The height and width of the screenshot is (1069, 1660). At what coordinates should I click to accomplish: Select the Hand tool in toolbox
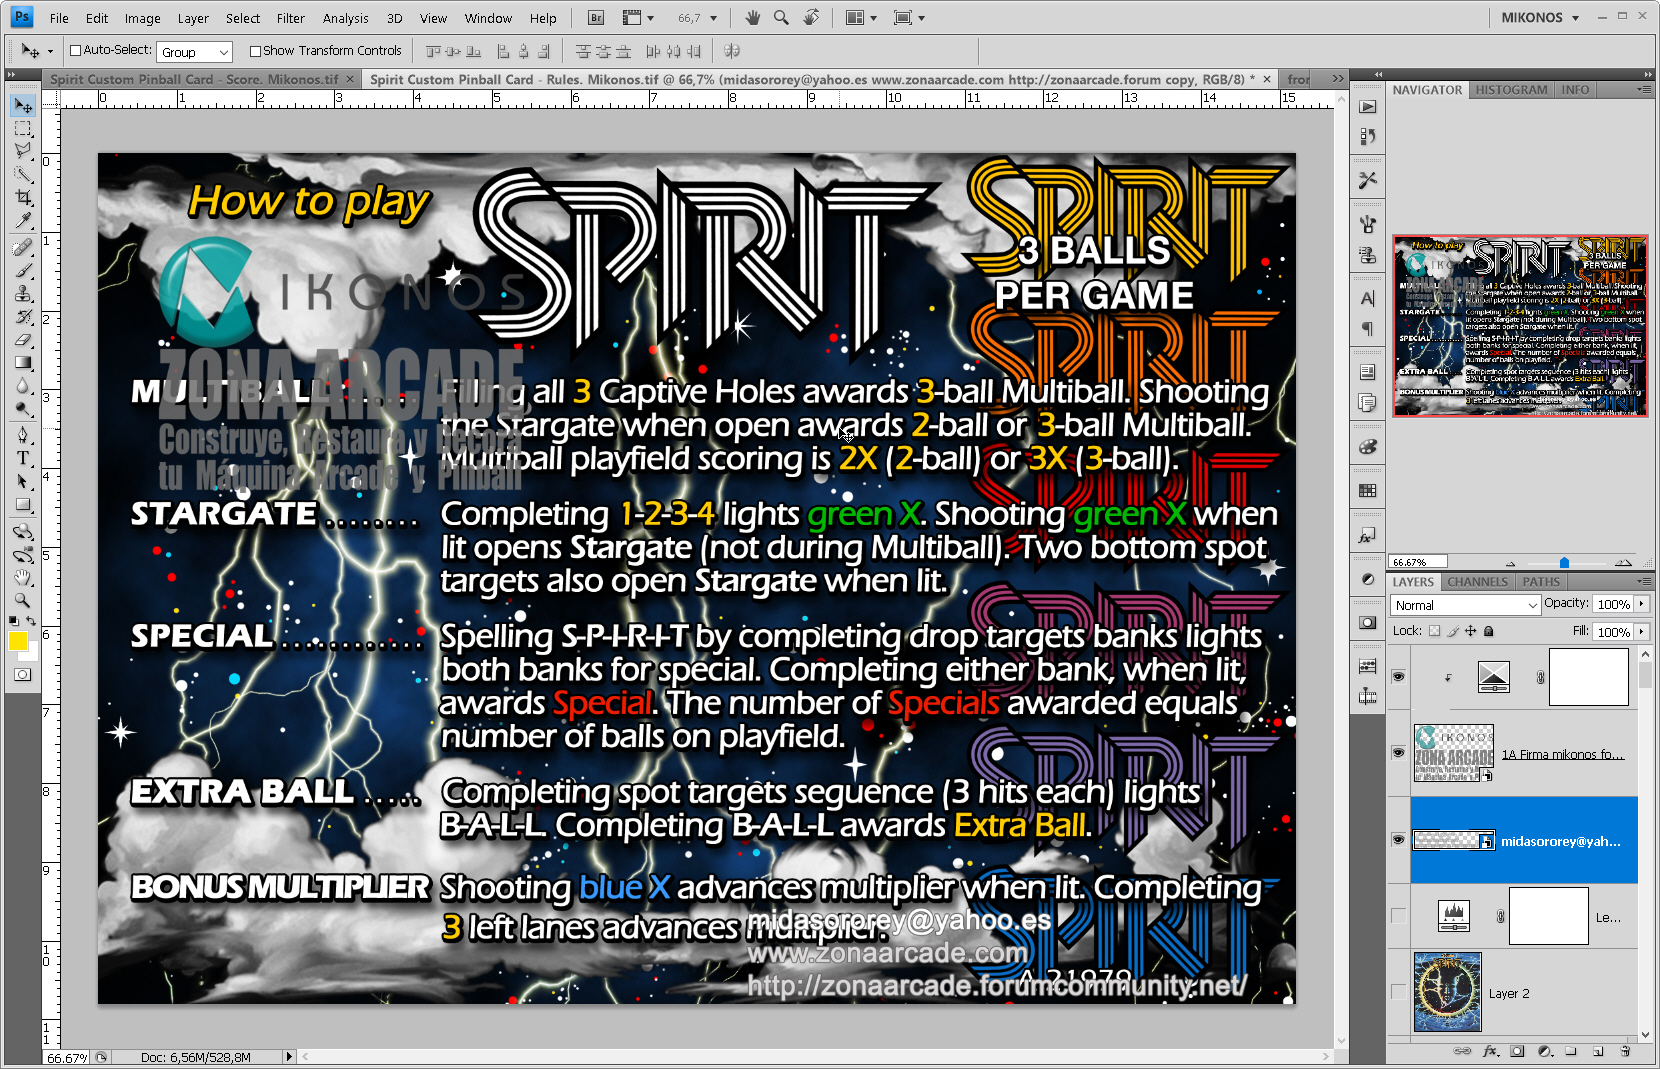click(22, 577)
